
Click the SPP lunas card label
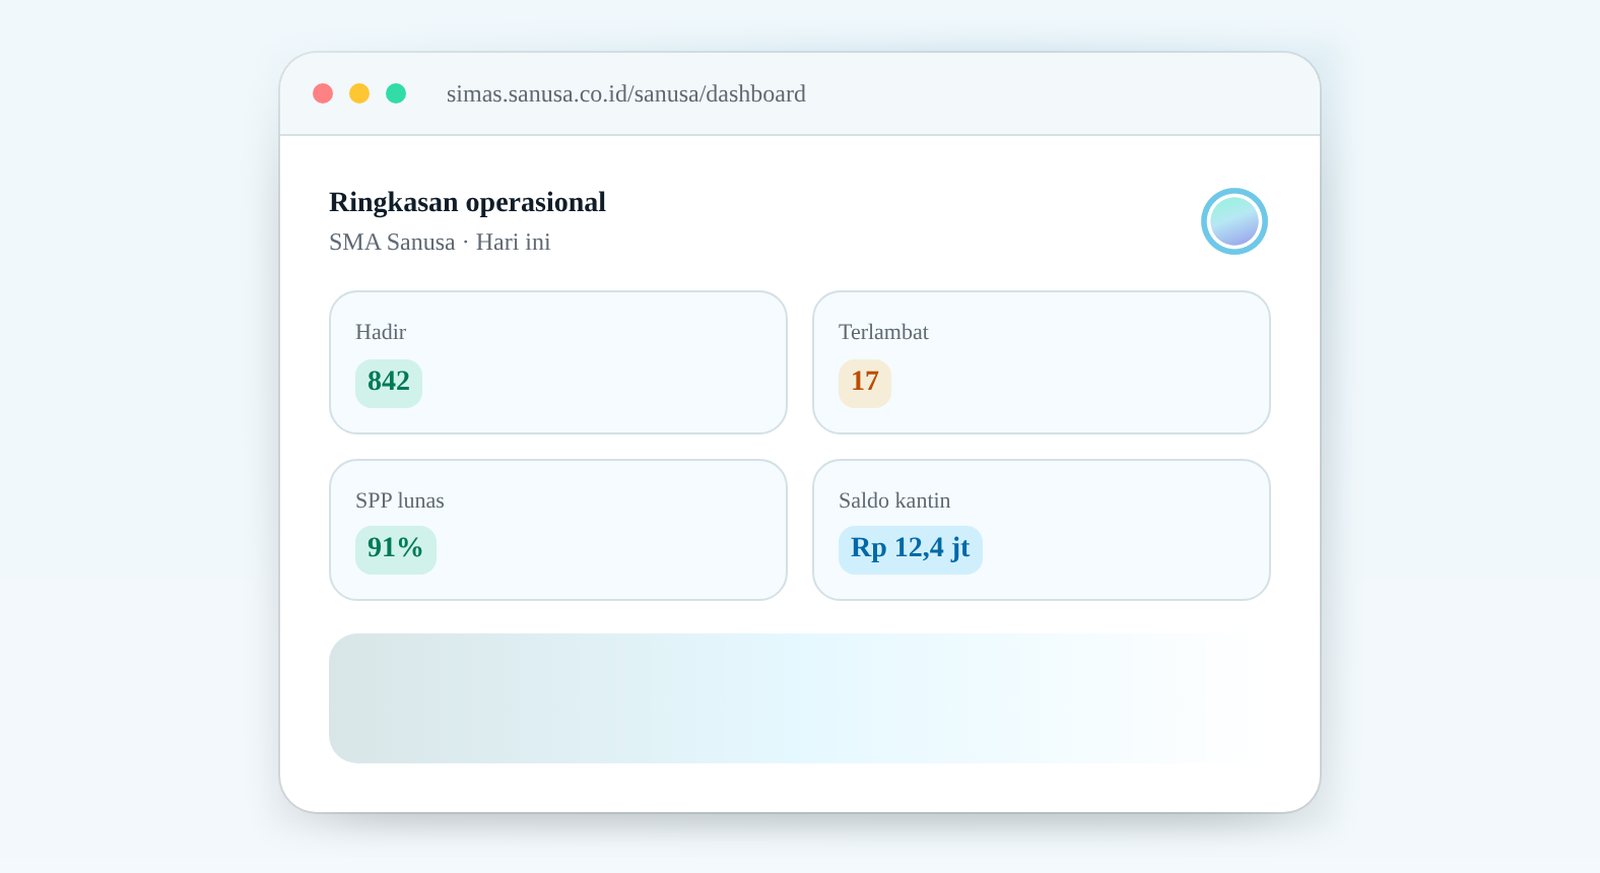[400, 500]
